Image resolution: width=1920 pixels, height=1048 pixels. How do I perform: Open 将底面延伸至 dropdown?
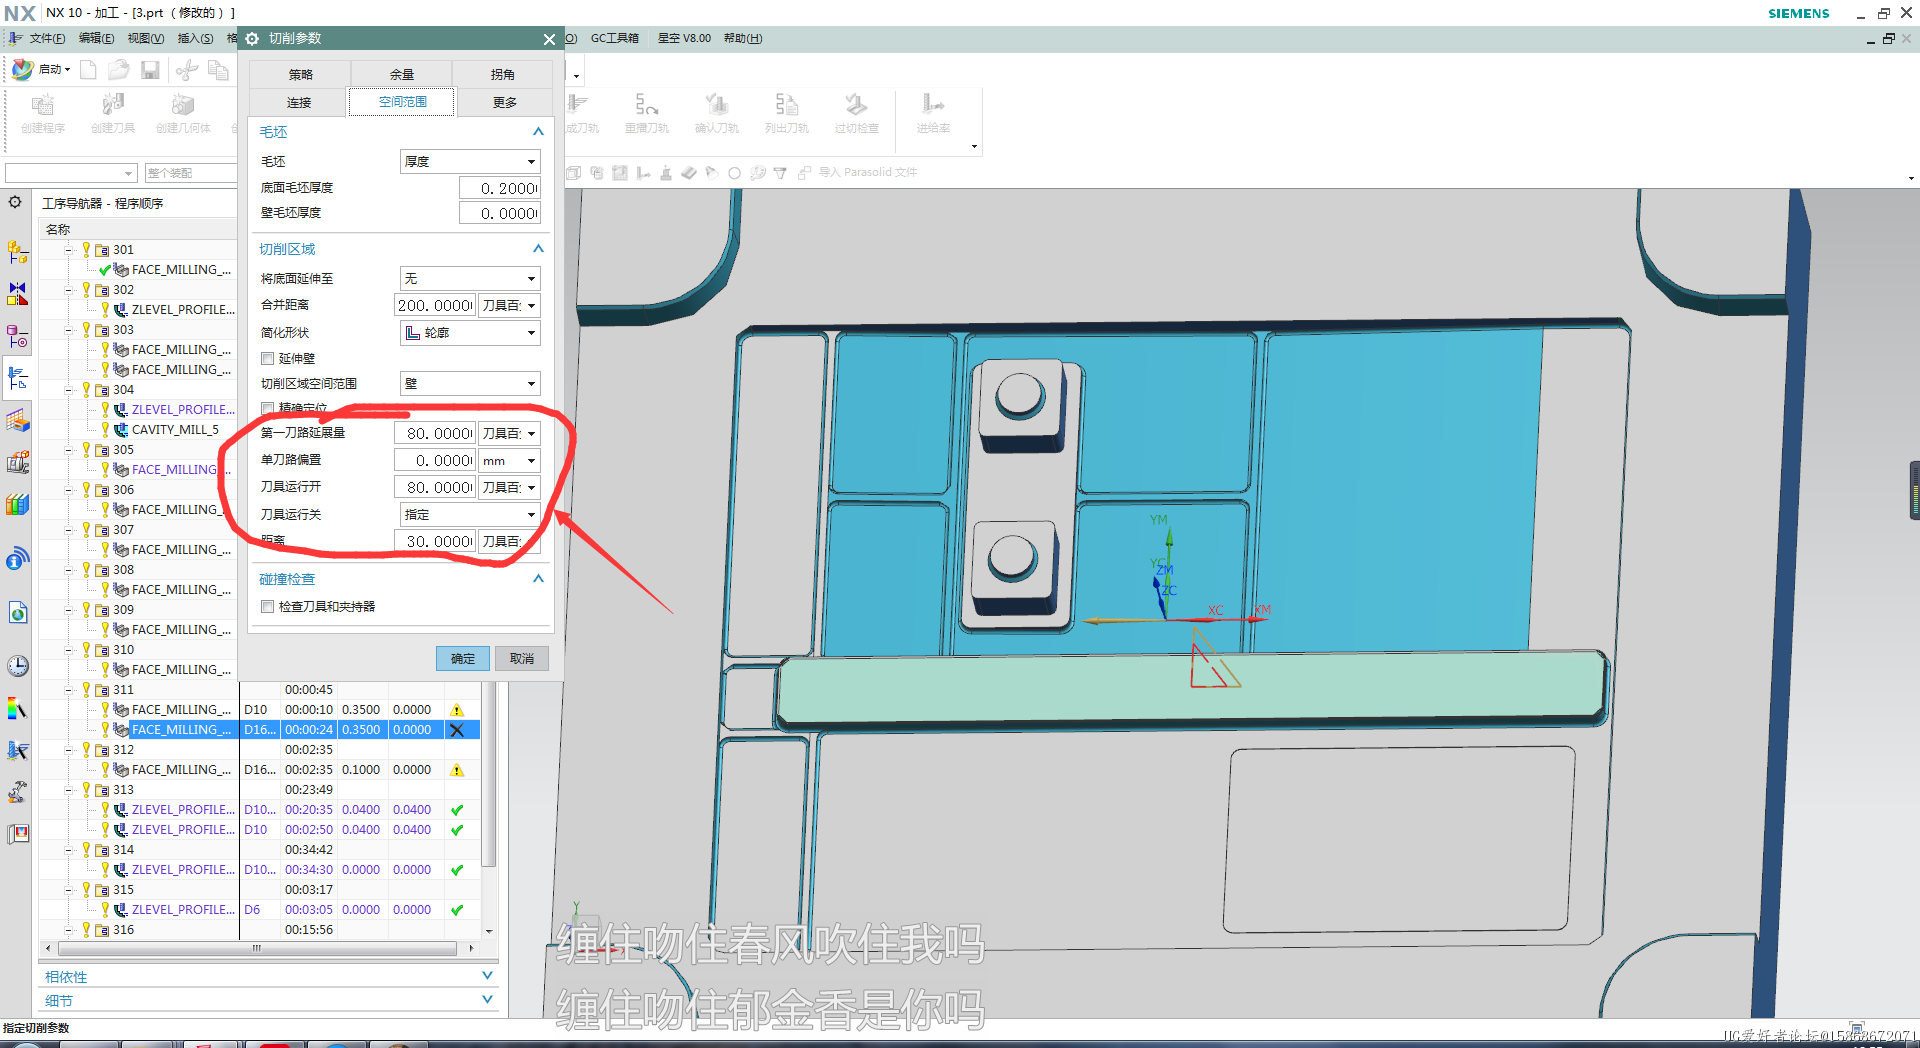coord(470,278)
